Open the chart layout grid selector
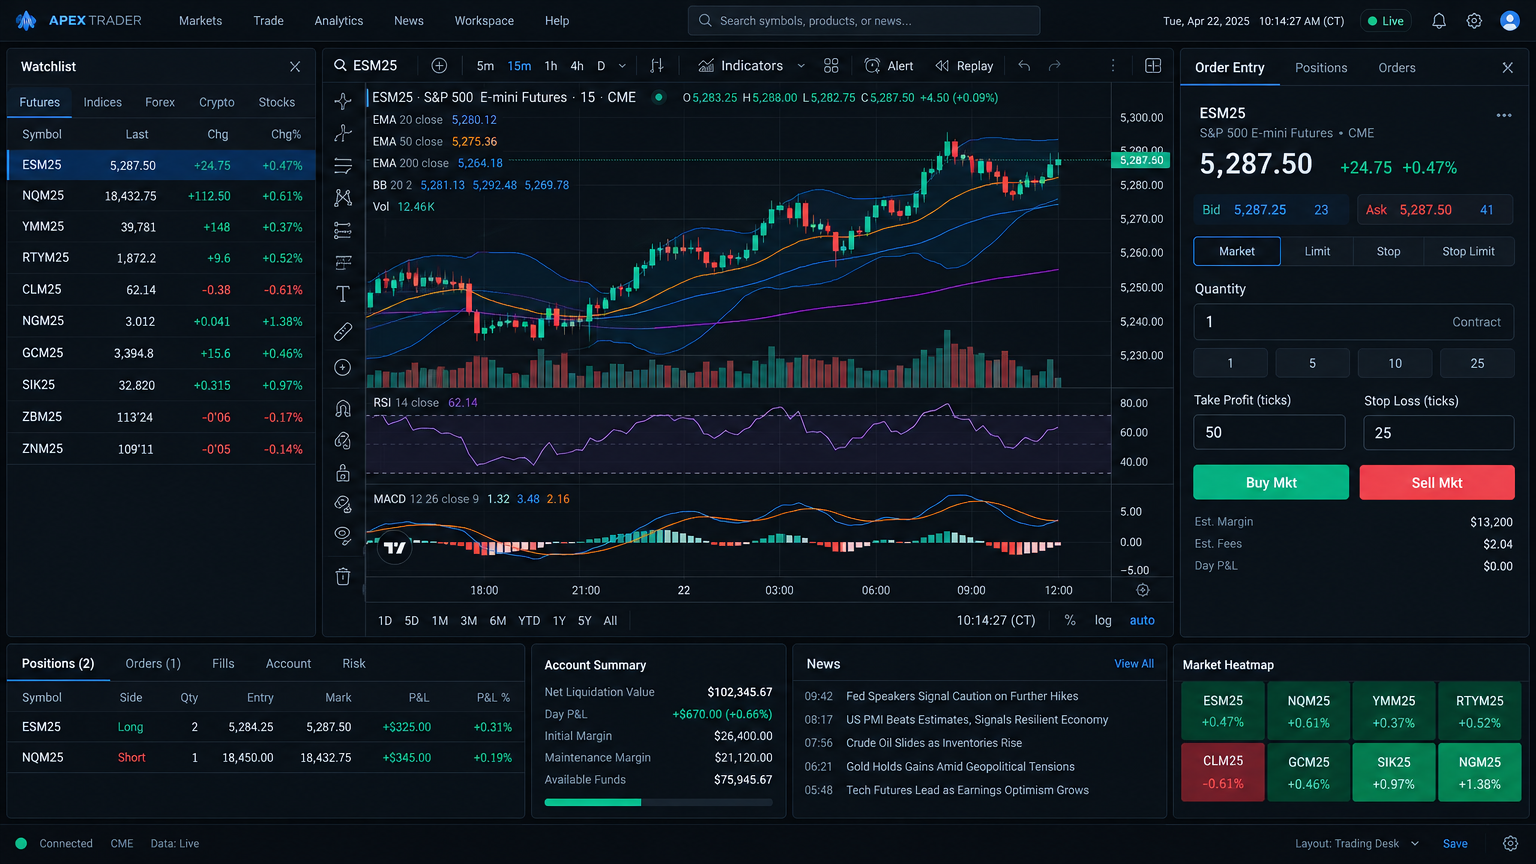Viewport: 1536px width, 864px height. click(x=1153, y=65)
